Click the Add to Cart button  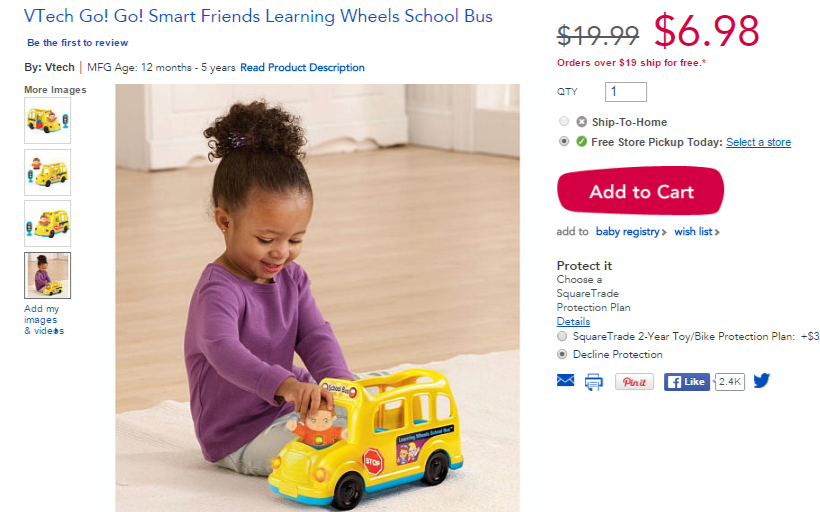[x=641, y=191]
